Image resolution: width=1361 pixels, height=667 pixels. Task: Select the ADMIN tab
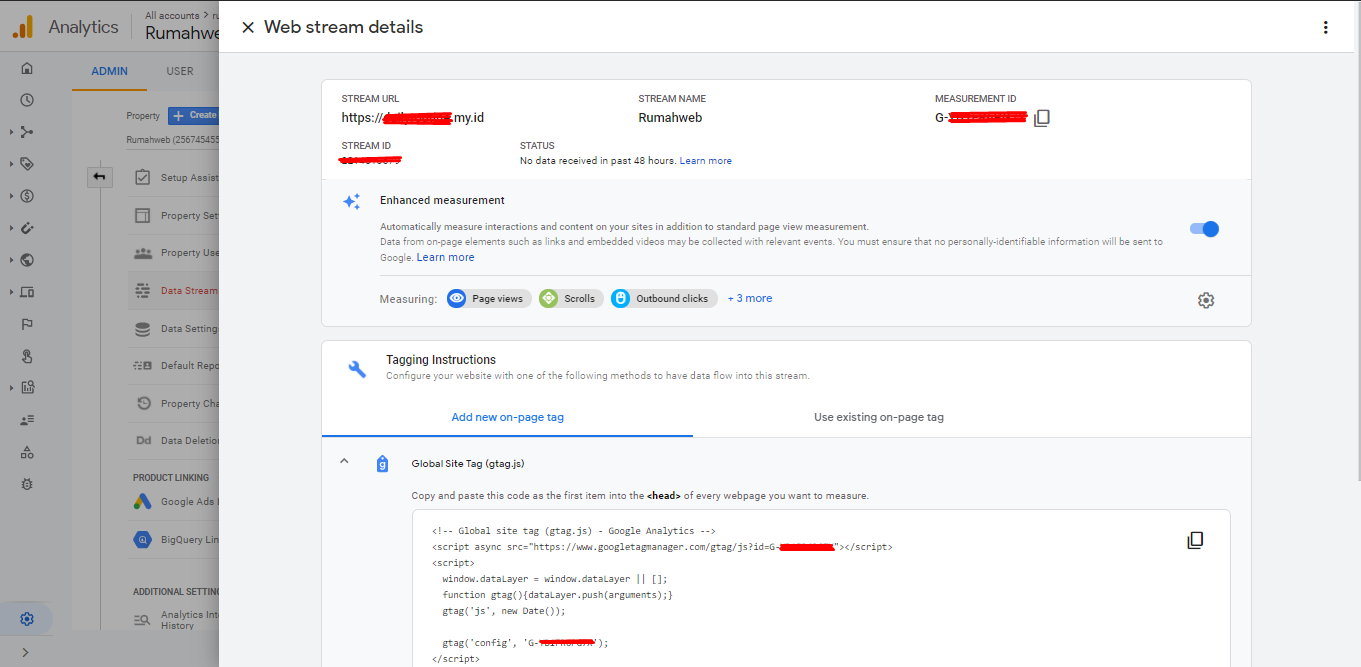pyautogui.click(x=110, y=71)
